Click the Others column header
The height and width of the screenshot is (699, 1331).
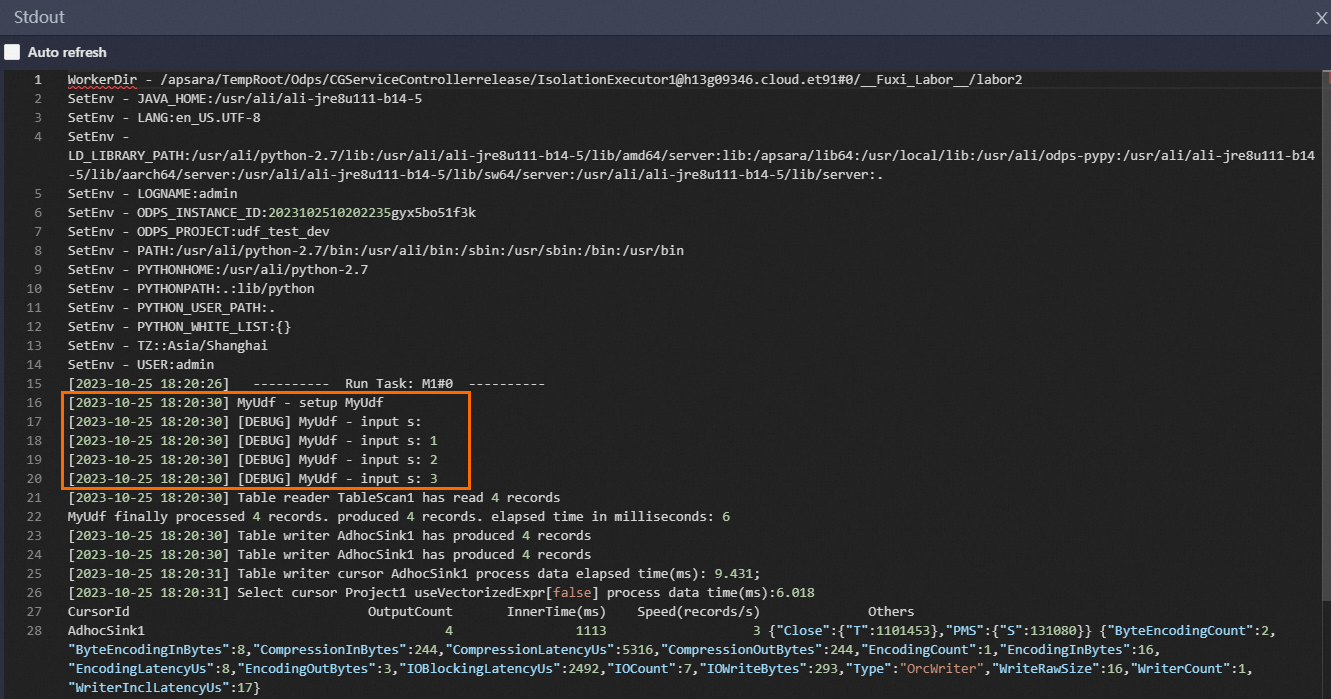tap(891, 612)
